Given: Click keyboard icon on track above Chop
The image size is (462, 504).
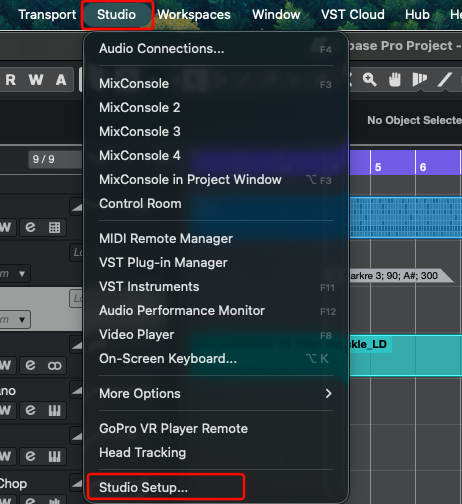Looking at the screenshot, I should (x=55, y=456).
